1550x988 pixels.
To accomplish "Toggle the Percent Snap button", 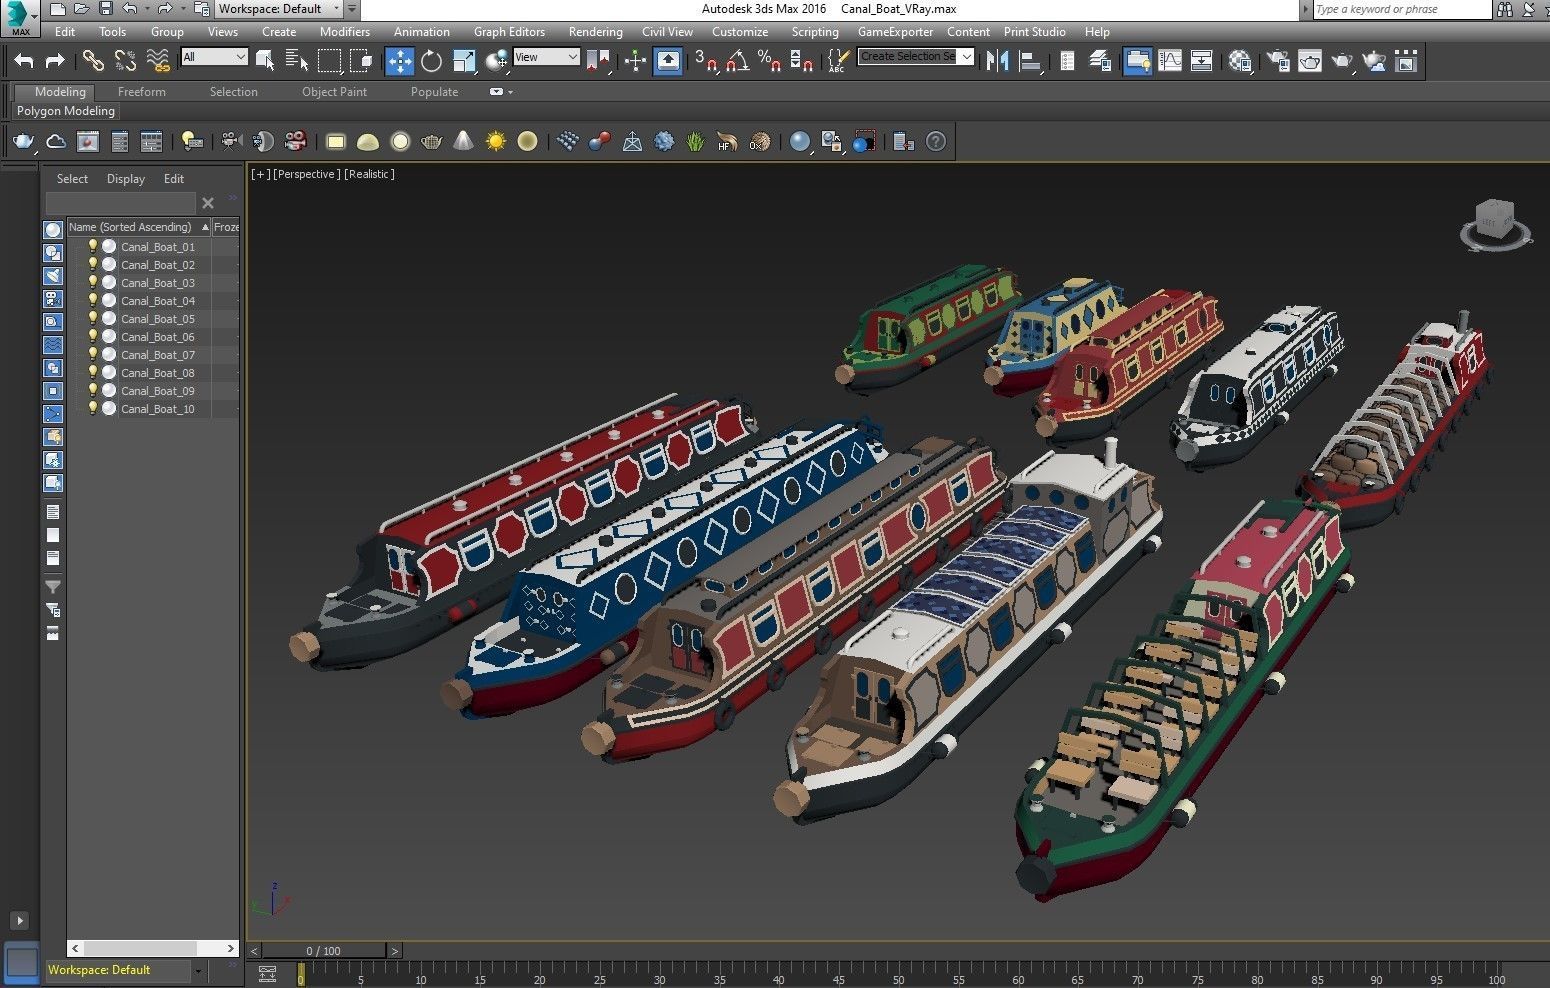I will point(769,61).
